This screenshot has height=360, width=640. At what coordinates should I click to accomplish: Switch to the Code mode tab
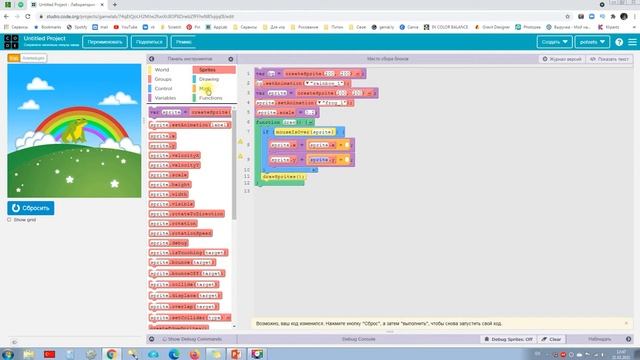[x=14, y=58]
